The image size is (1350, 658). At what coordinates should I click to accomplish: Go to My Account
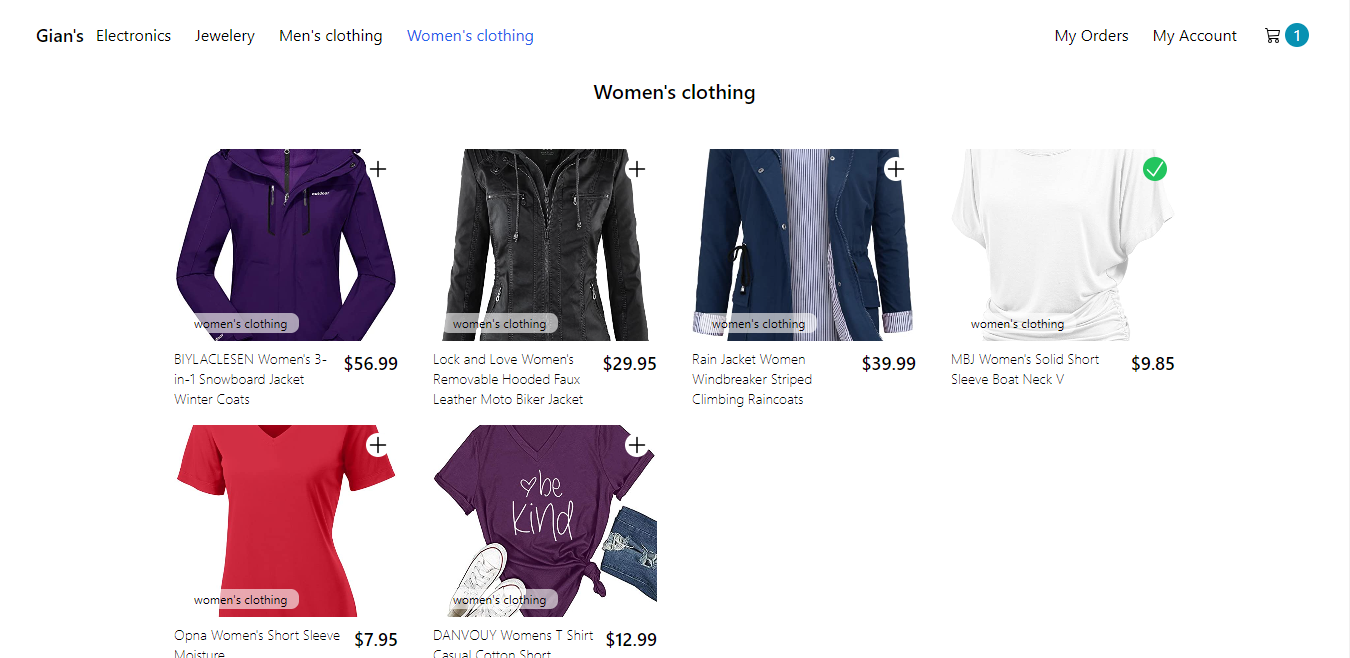point(1195,36)
